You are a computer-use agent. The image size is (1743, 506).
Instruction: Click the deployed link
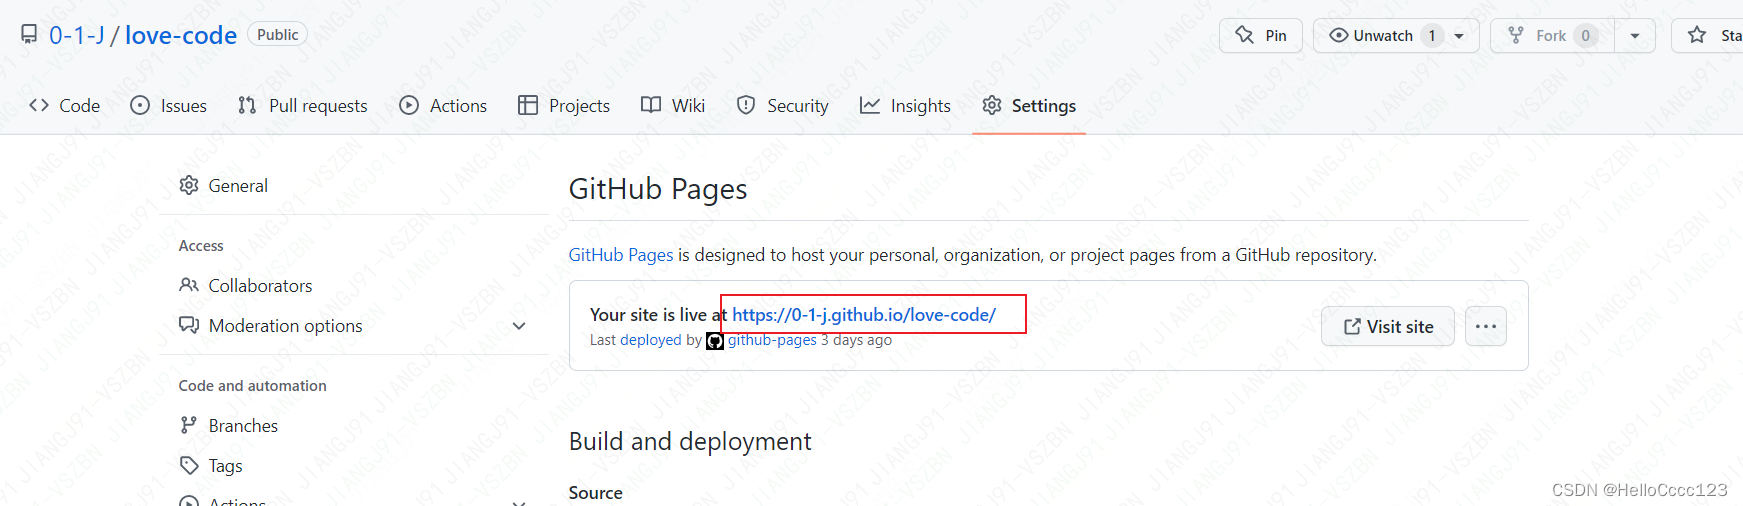[x=651, y=340]
